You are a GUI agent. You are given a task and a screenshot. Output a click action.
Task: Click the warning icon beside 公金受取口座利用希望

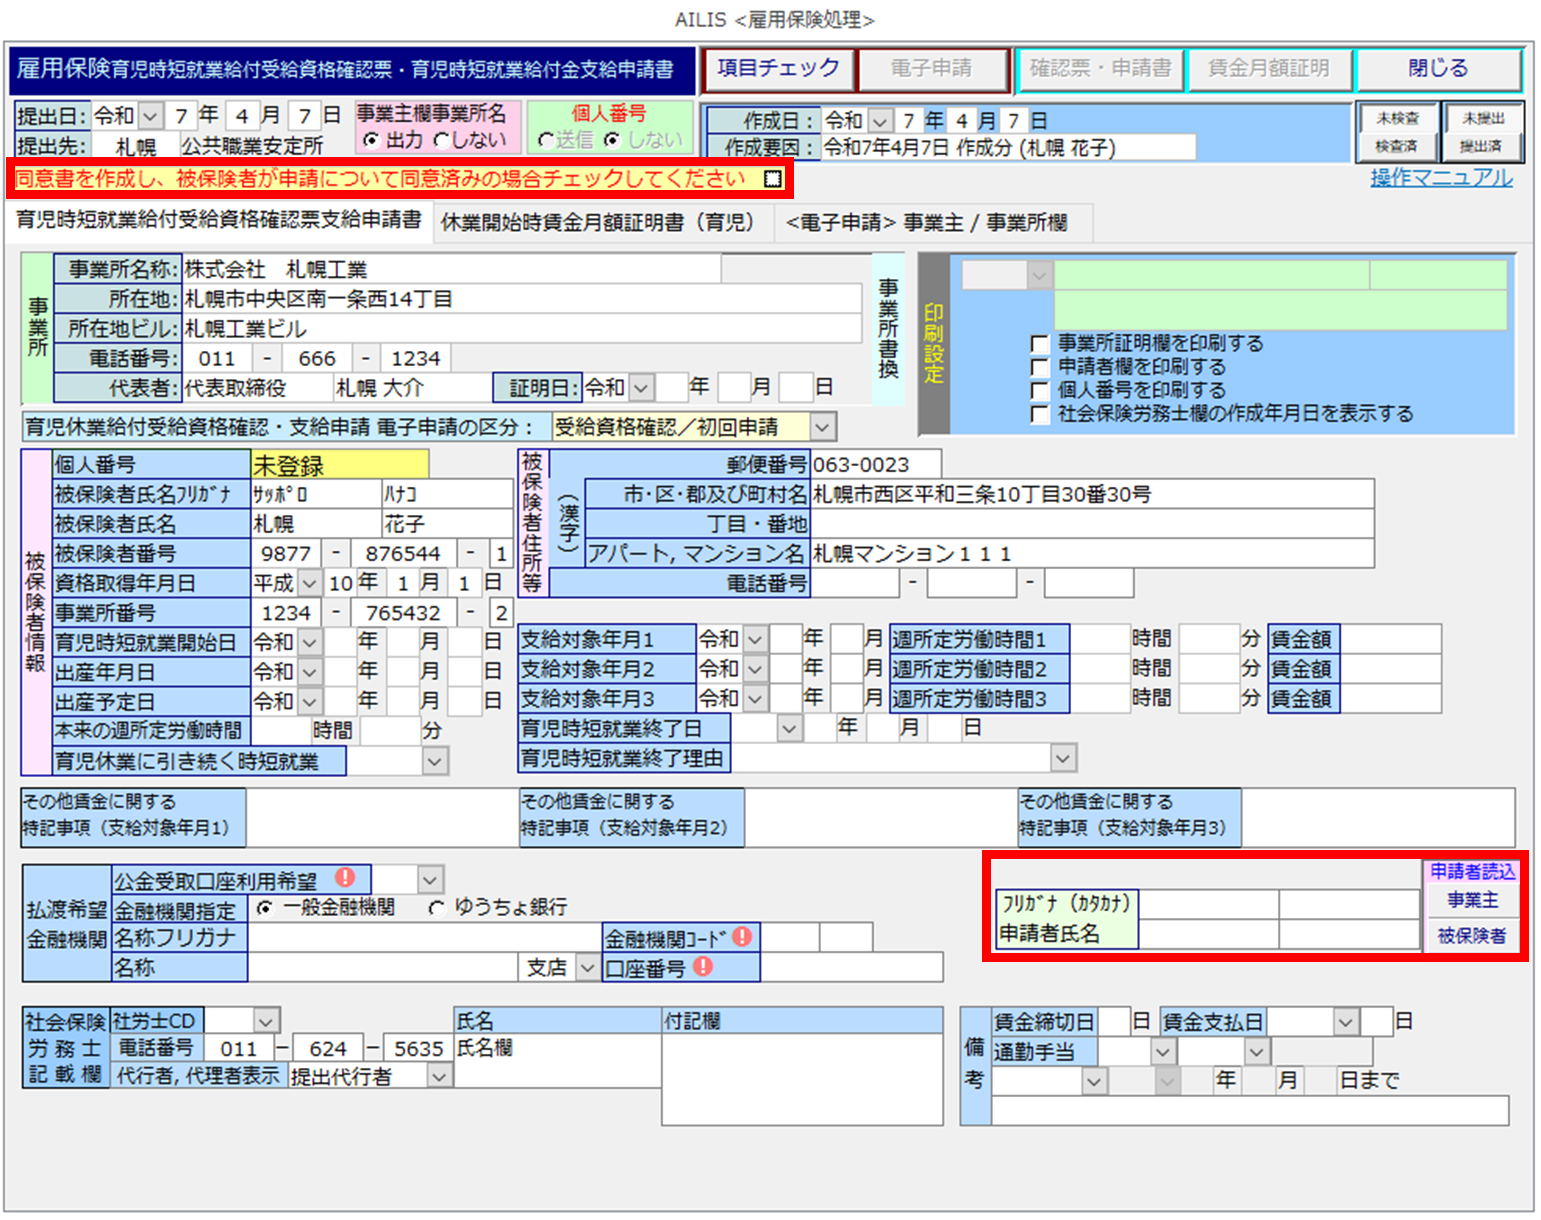point(345,877)
